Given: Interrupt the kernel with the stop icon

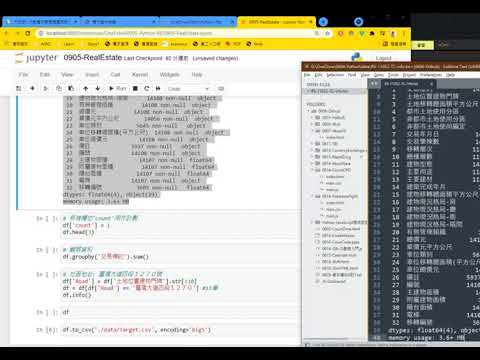Looking at the screenshot, I should [x=135, y=88].
